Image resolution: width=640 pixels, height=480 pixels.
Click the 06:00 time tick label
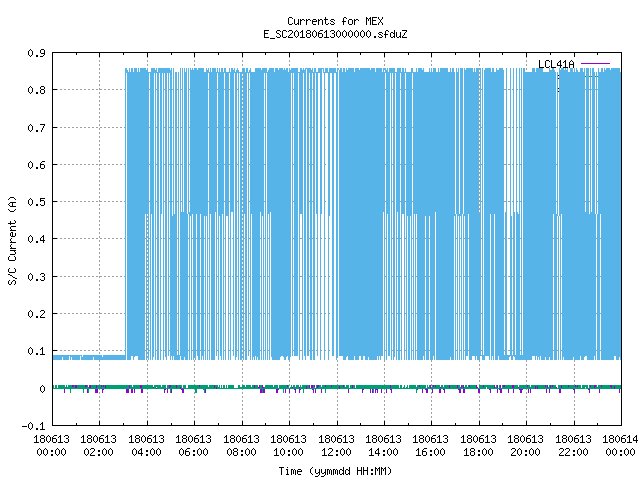[193, 452]
